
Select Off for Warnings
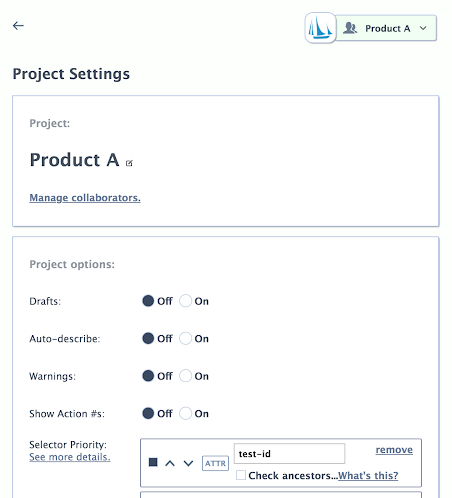pos(148,376)
